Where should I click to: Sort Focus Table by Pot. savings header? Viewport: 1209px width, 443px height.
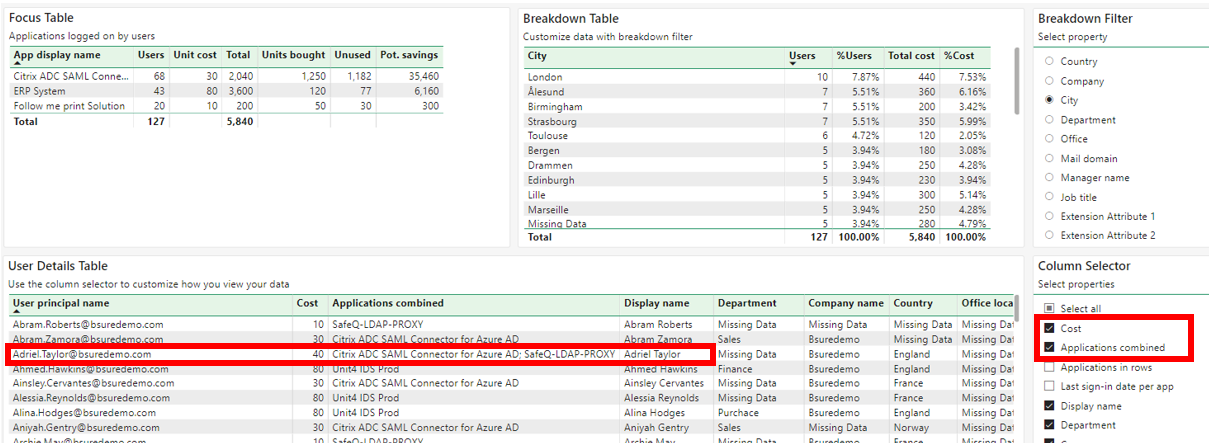[x=409, y=55]
